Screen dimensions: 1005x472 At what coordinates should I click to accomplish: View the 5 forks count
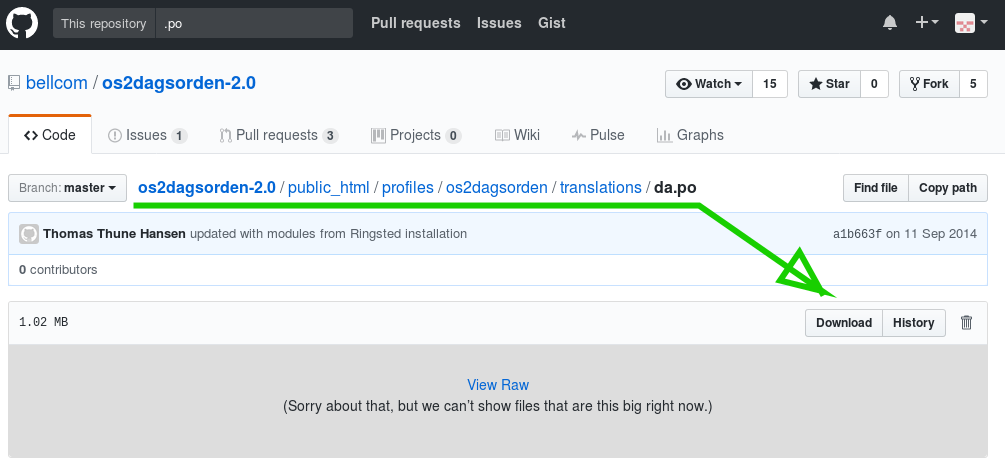[x=973, y=84]
